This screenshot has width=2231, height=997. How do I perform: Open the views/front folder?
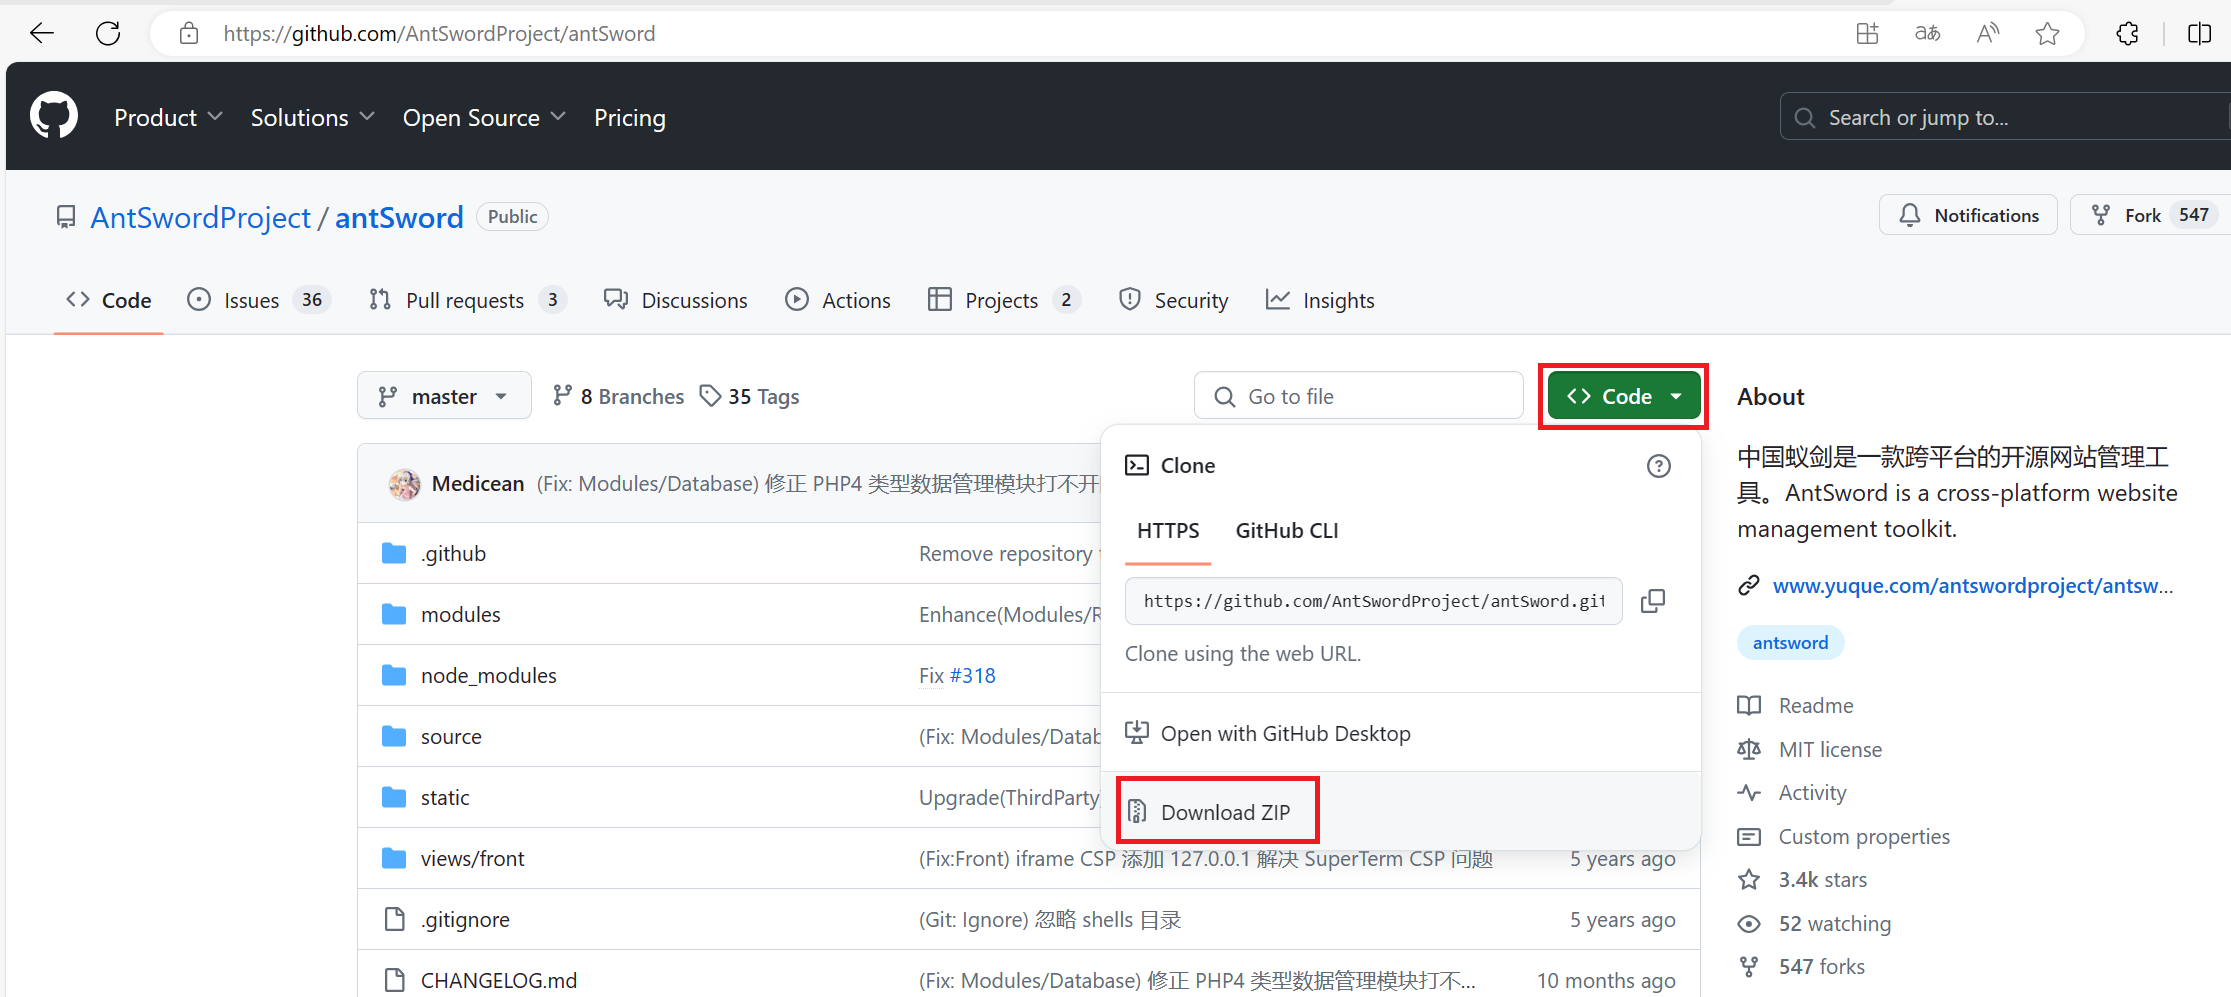472,858
